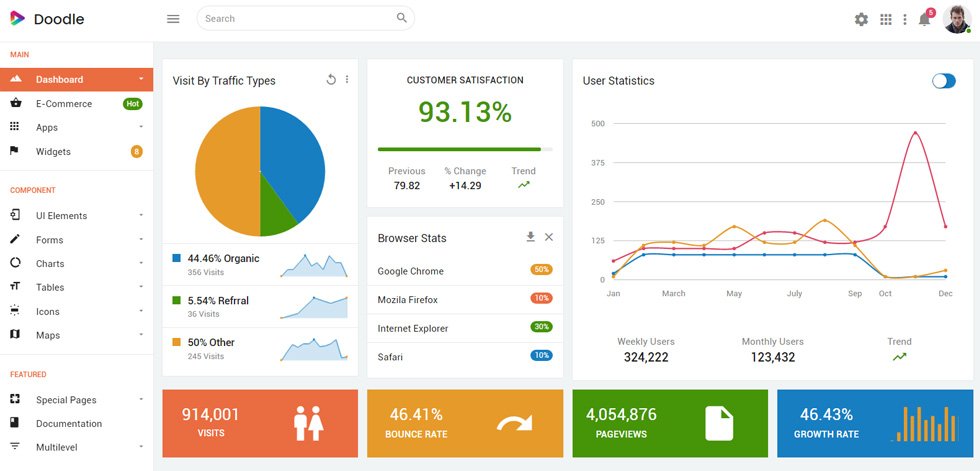Open the 46.43% Growth Rate card

875,424
